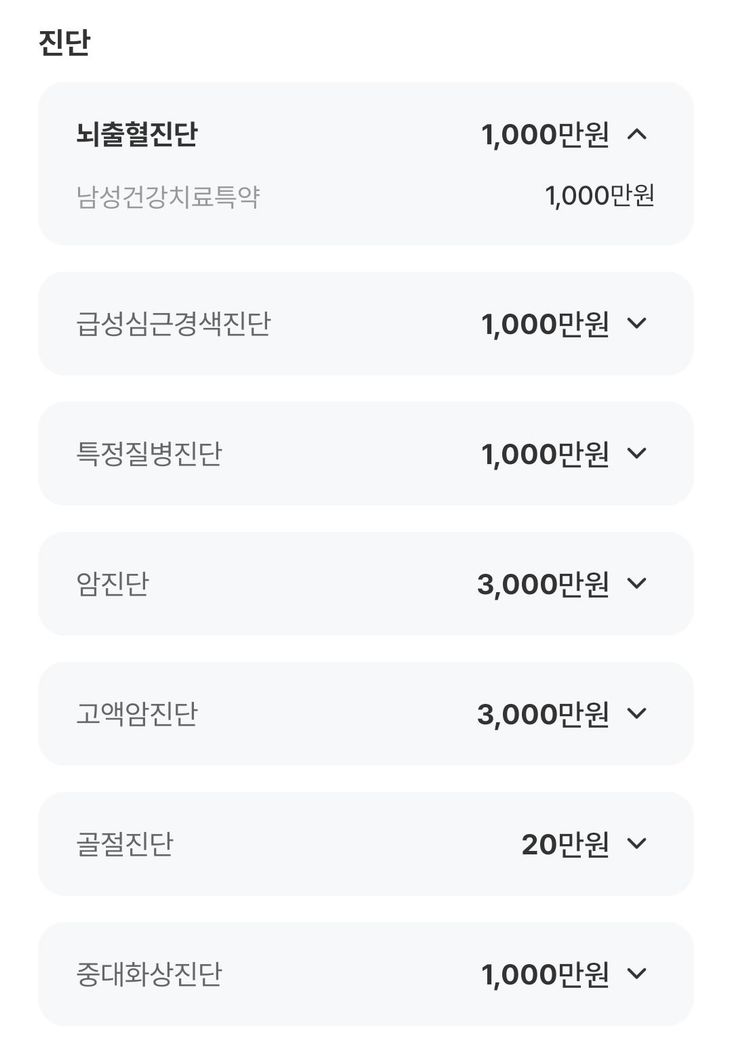
Task: Expand the 특정질병진단 chevron
Action: pyautogui.click(x=637, y=453)
